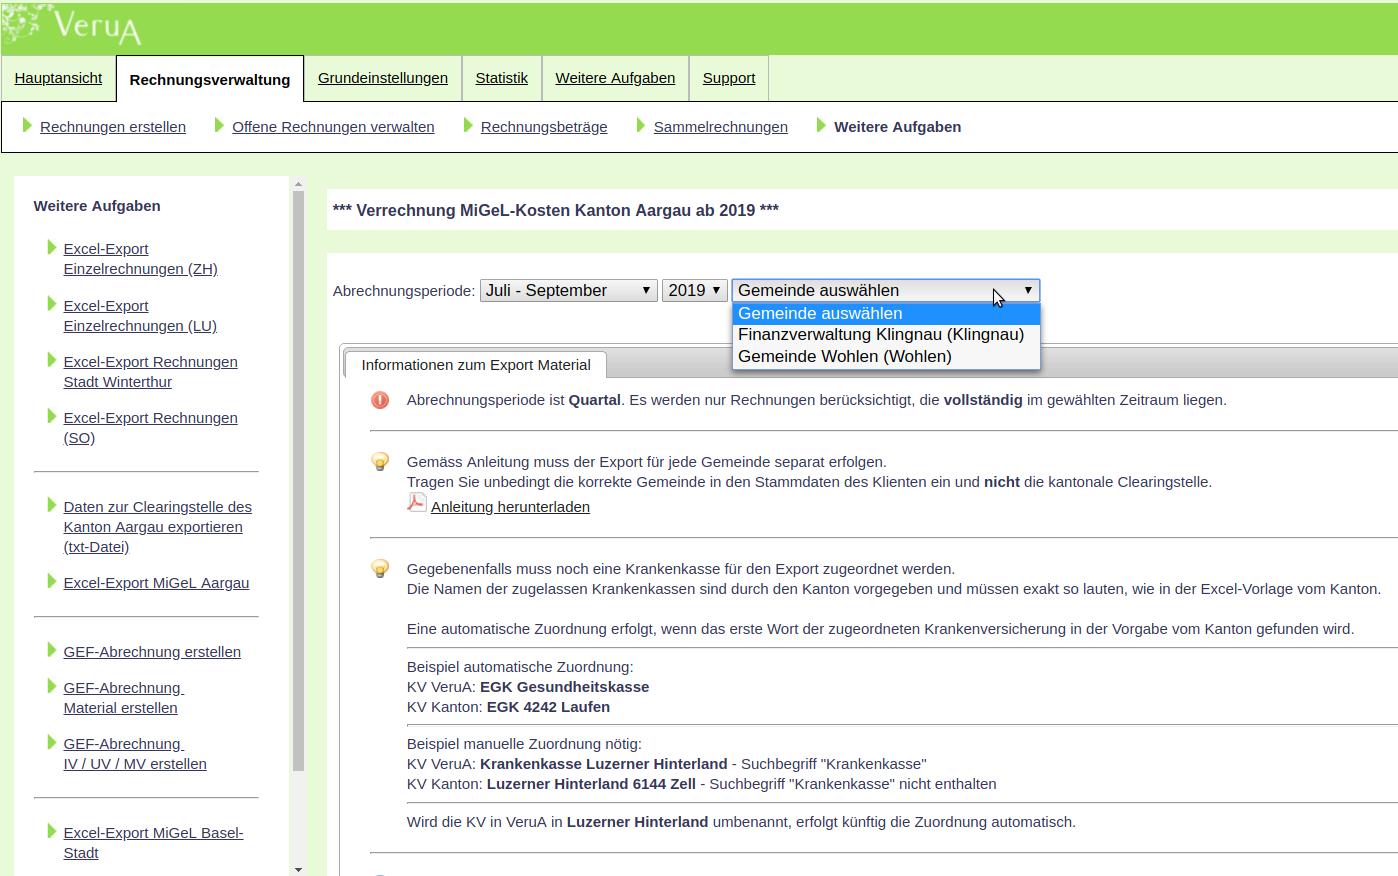Switch to the Grundeinstellungen tab

(382, 78)
